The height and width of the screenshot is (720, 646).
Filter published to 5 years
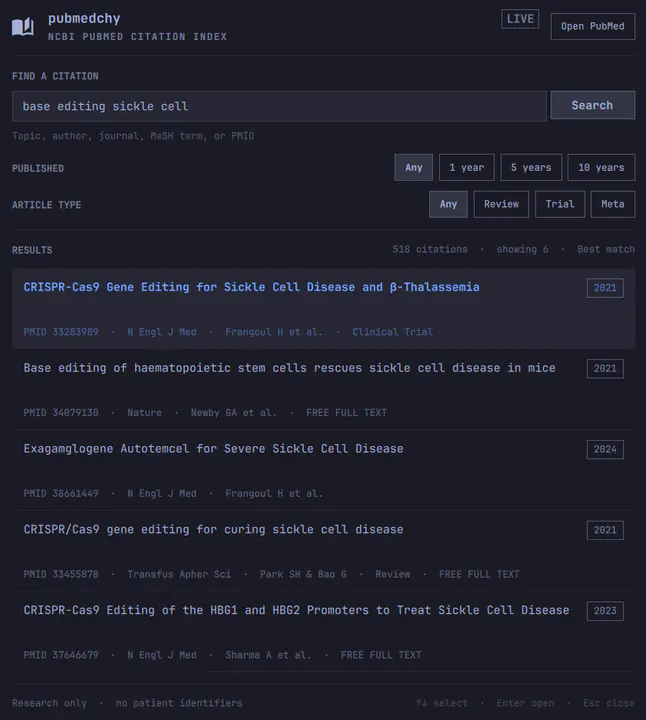click(531, 168)
